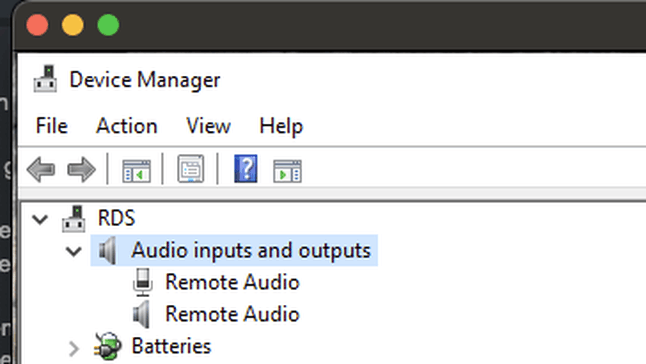Open the Action menu
The width and height of the screenshot is (646, 364).
pos(127,126)
